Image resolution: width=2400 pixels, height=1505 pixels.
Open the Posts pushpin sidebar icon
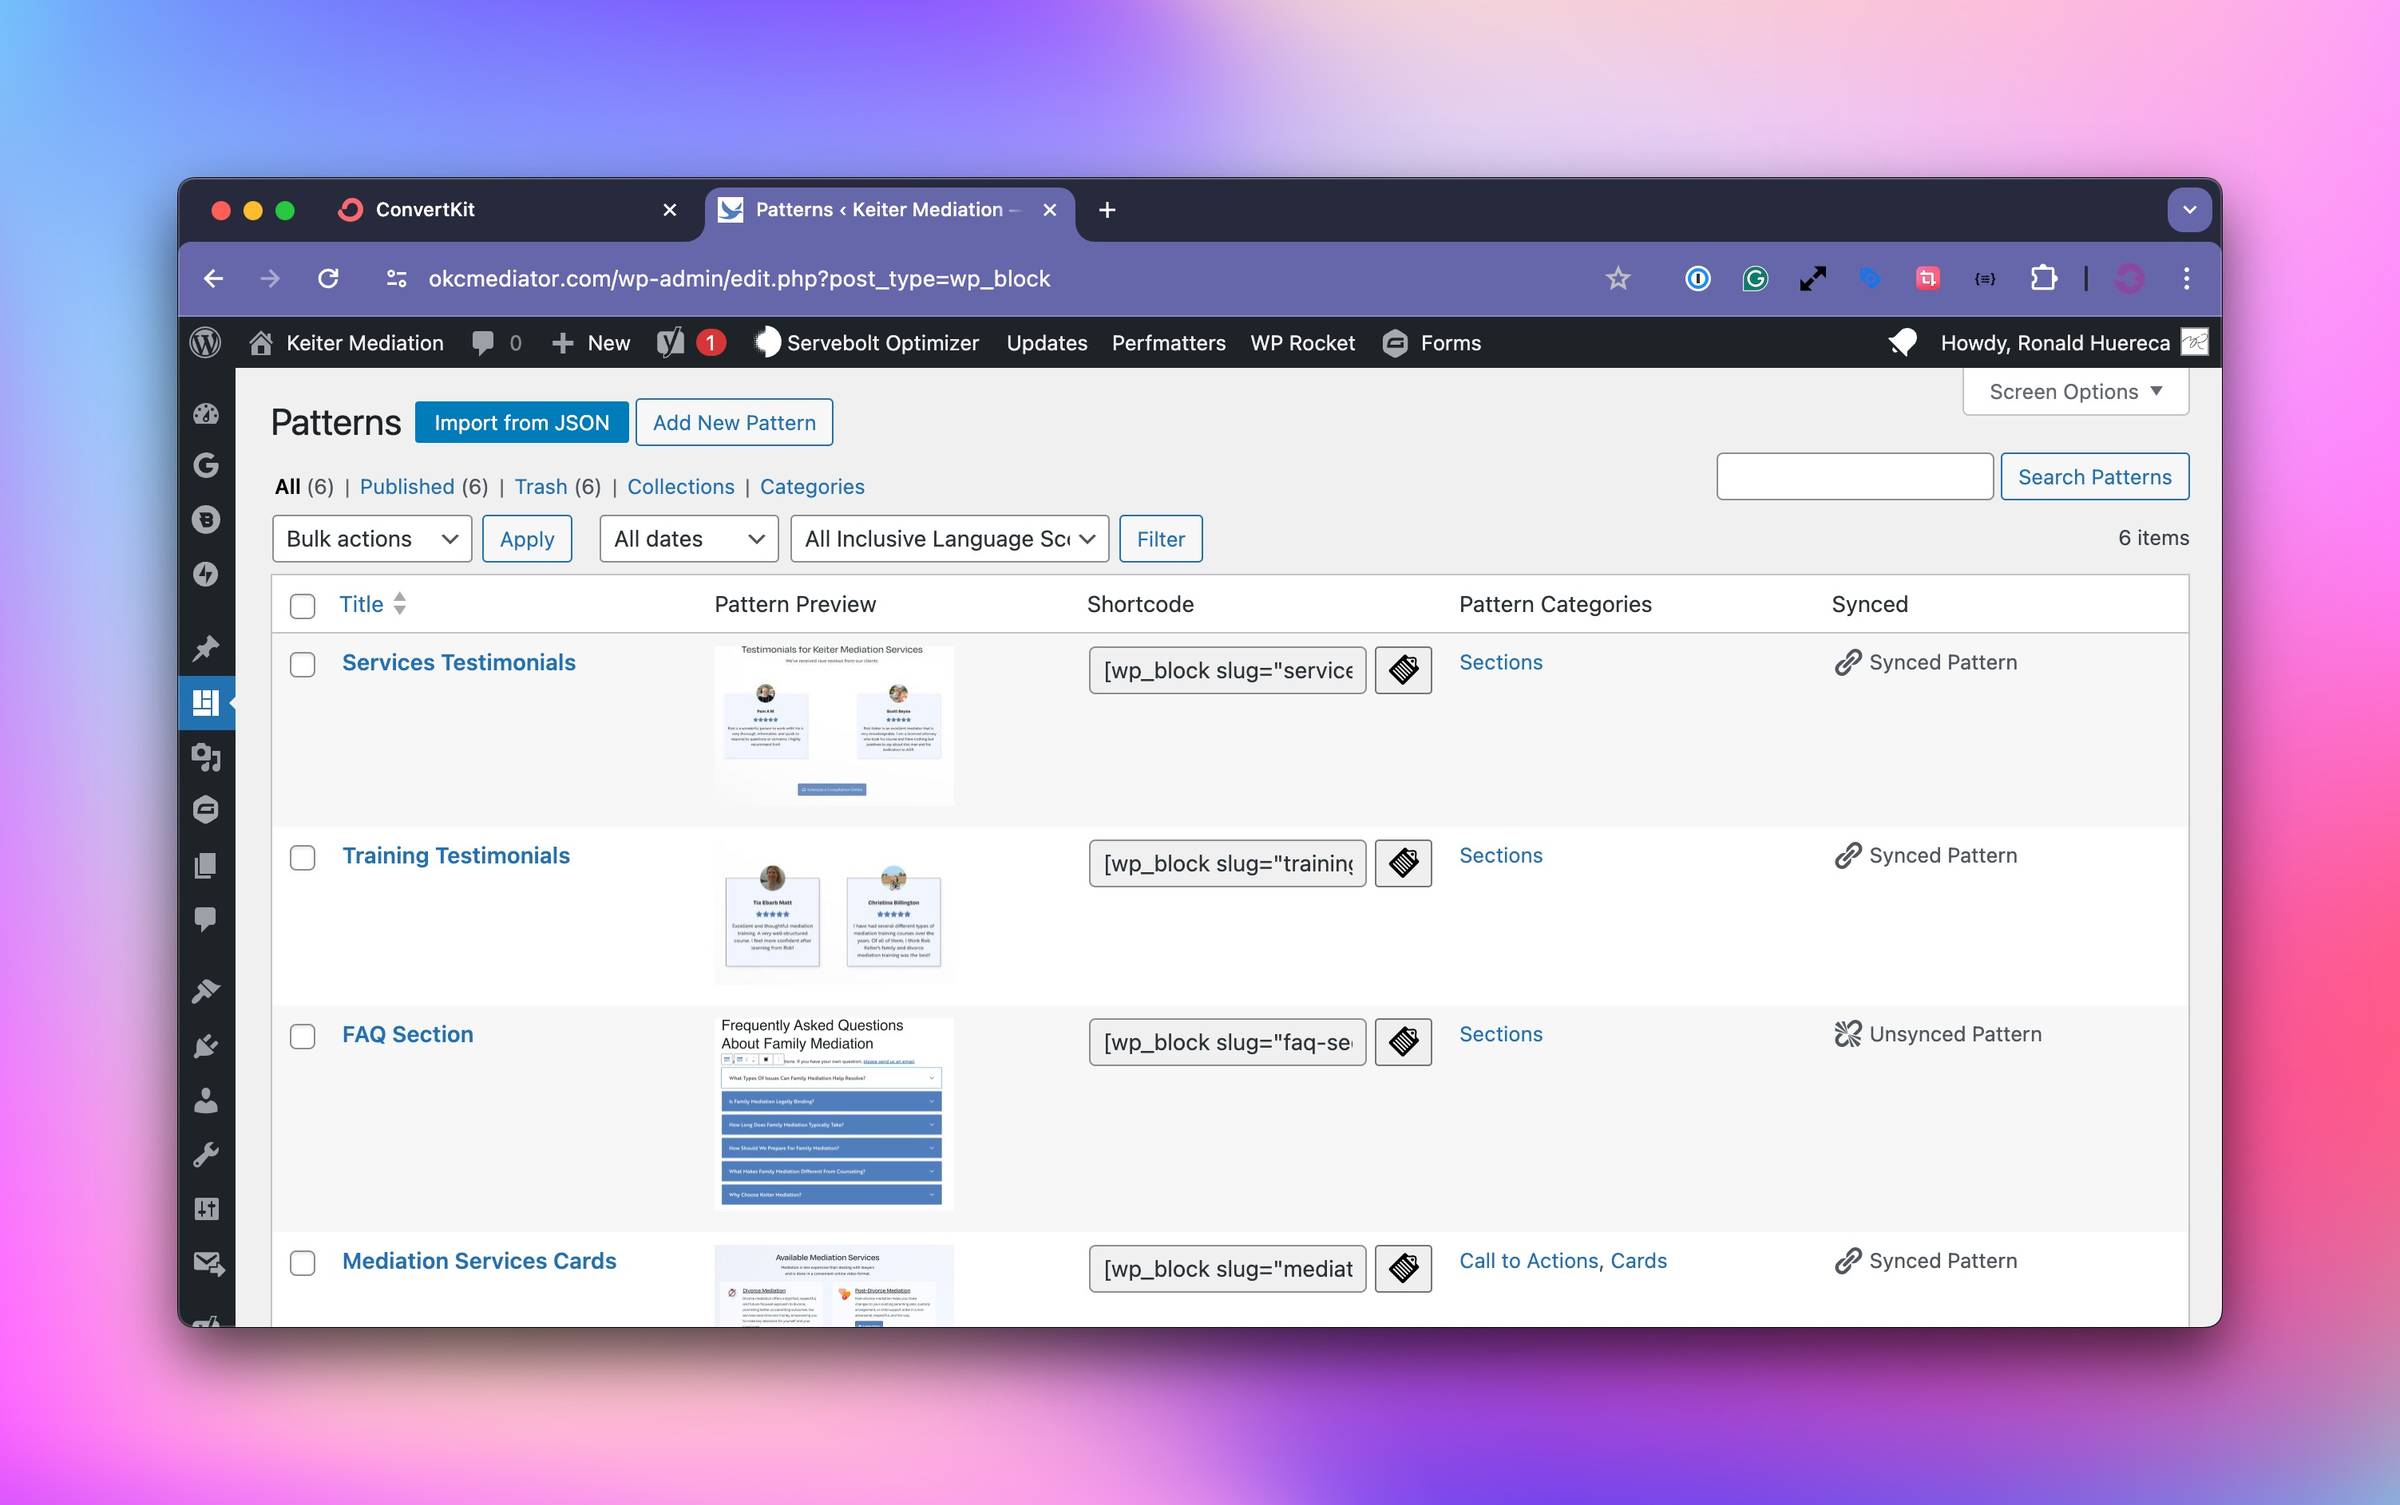[206, 648]
